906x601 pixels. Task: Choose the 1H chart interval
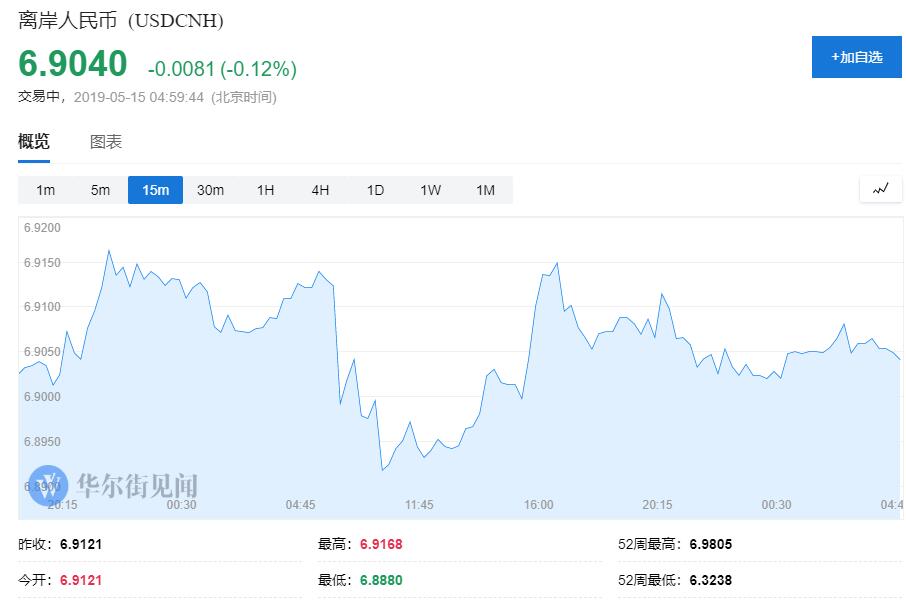pos(265,190)
